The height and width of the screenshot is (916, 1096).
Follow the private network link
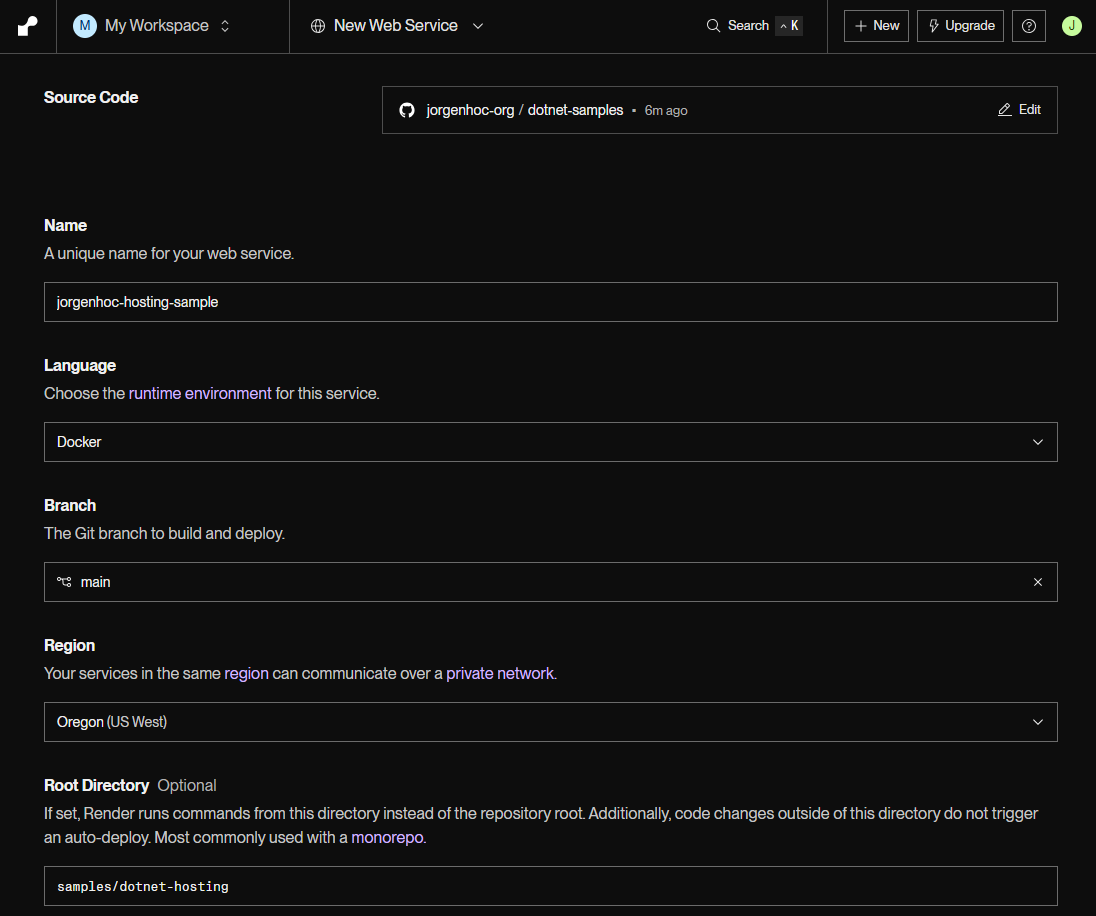point(500,673)
